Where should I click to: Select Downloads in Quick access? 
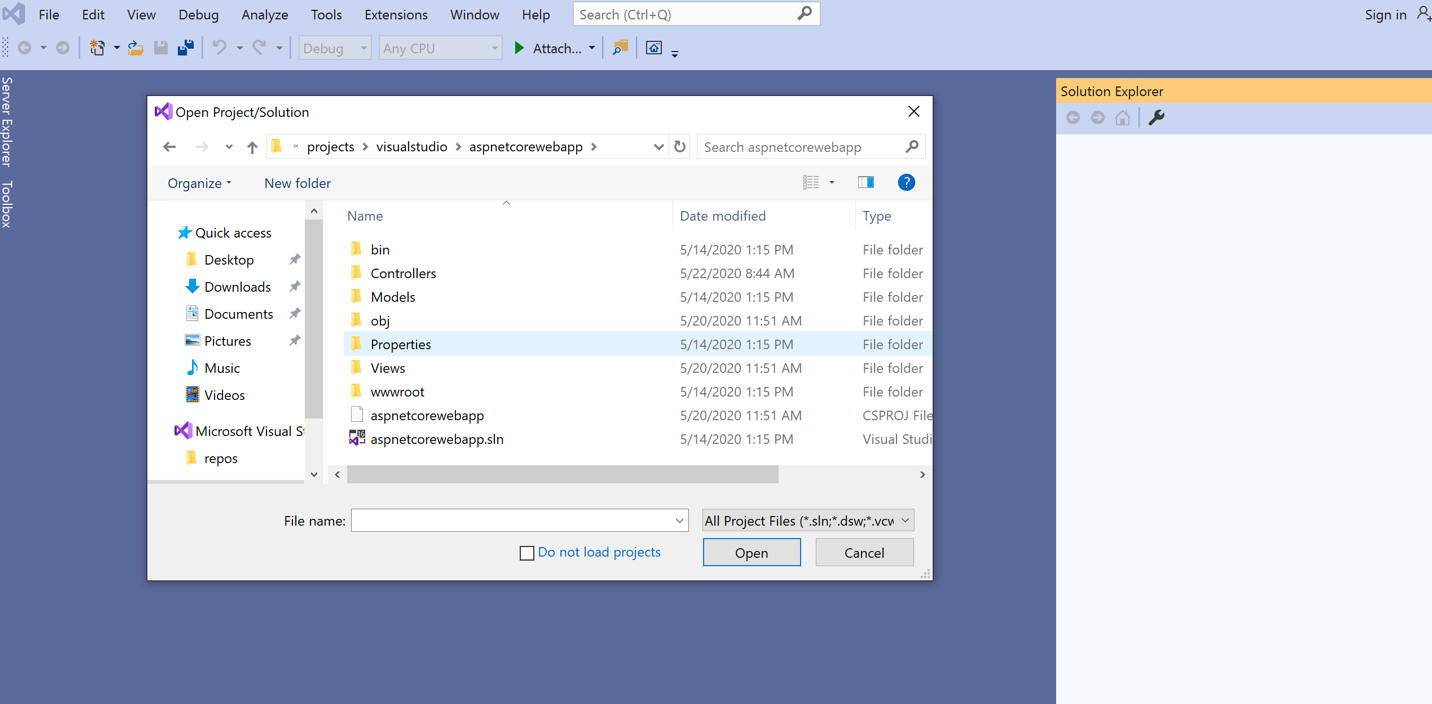coord(237,287)
